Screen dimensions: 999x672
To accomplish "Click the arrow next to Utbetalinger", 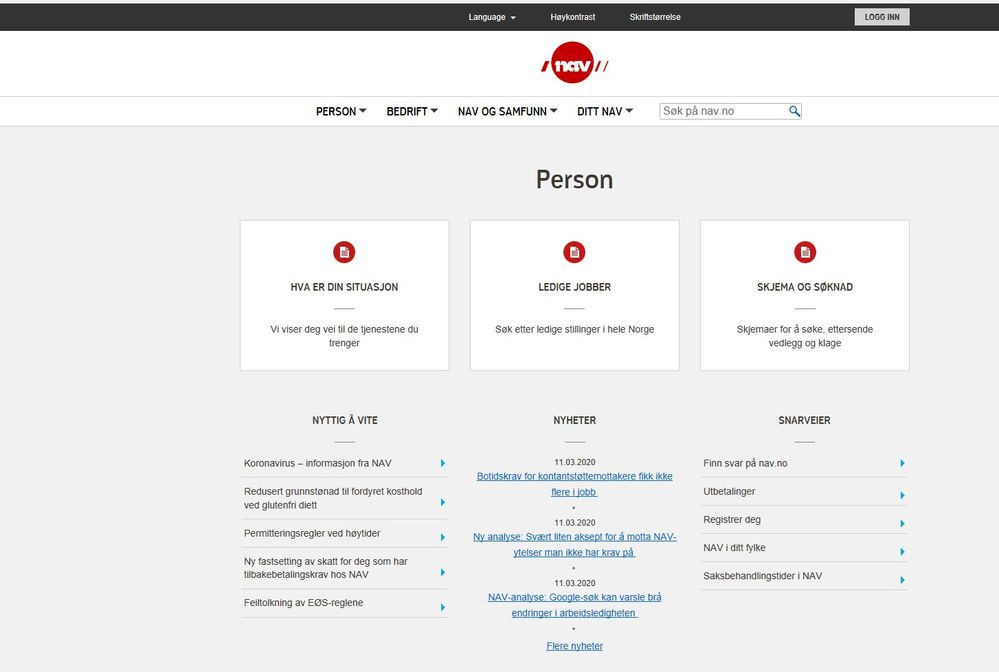I will pyautogui.click(x=902, y=495).
